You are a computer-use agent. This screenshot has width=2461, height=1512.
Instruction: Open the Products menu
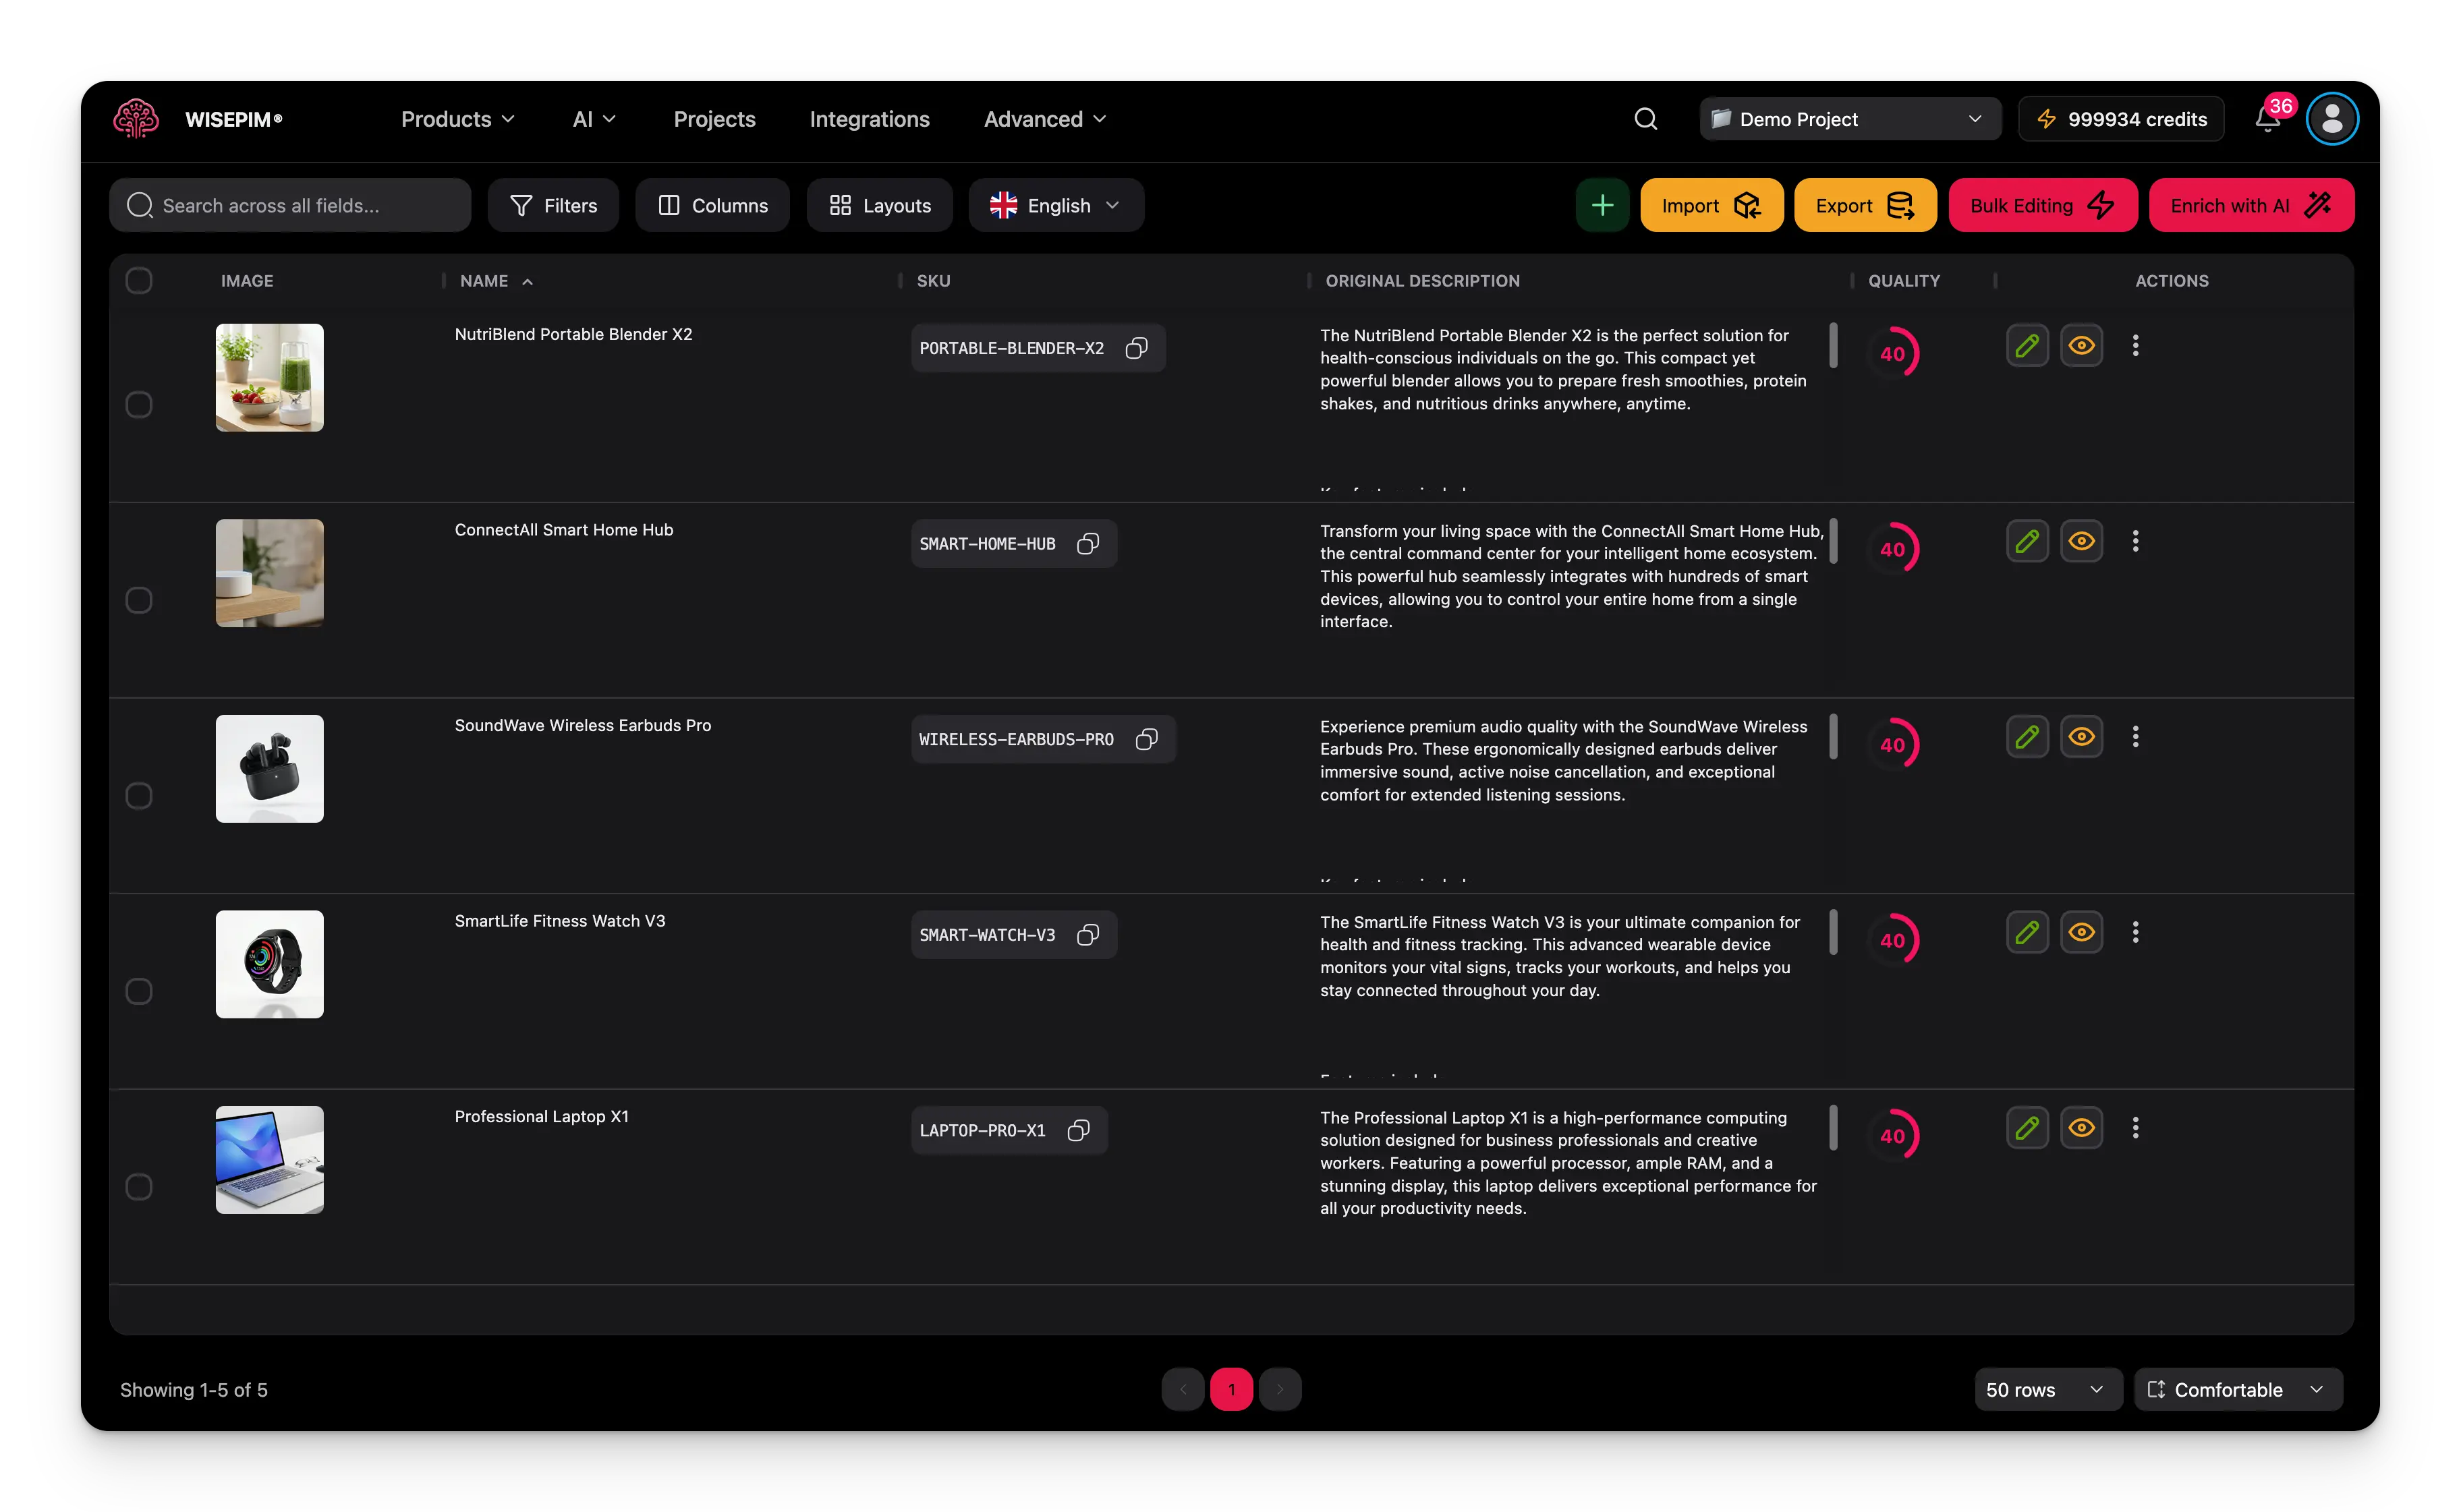point(457,119)
